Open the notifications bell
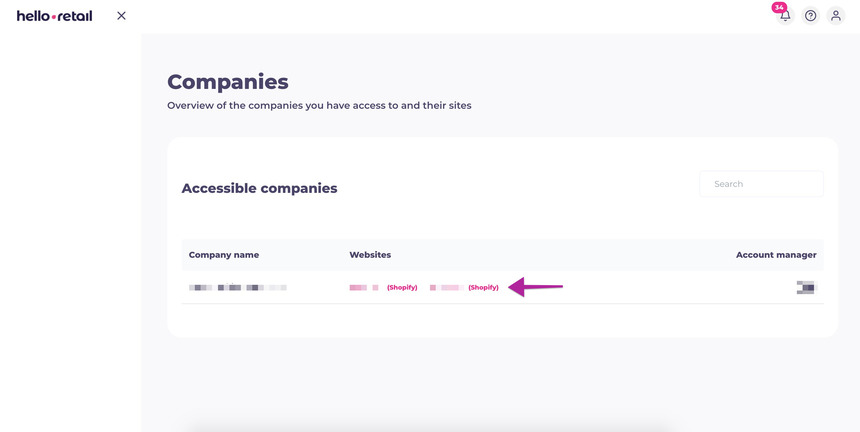The height and width of the screenshot is (432, 860). [785, 16]
